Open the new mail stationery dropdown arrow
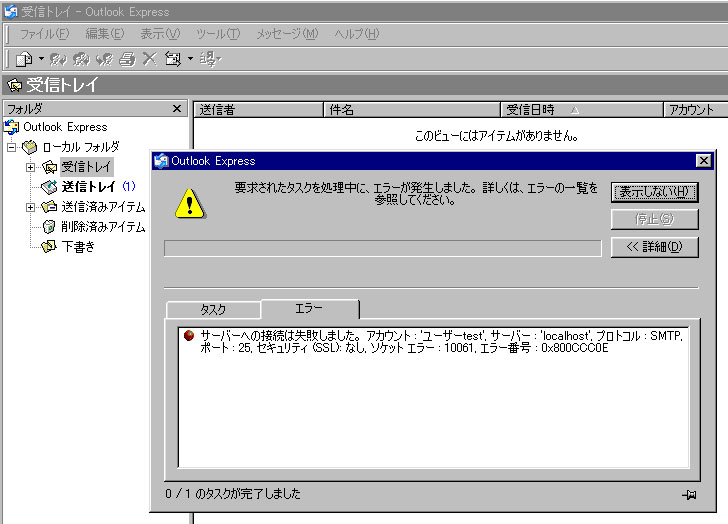 pyautogui.click(x=41, y=59)
